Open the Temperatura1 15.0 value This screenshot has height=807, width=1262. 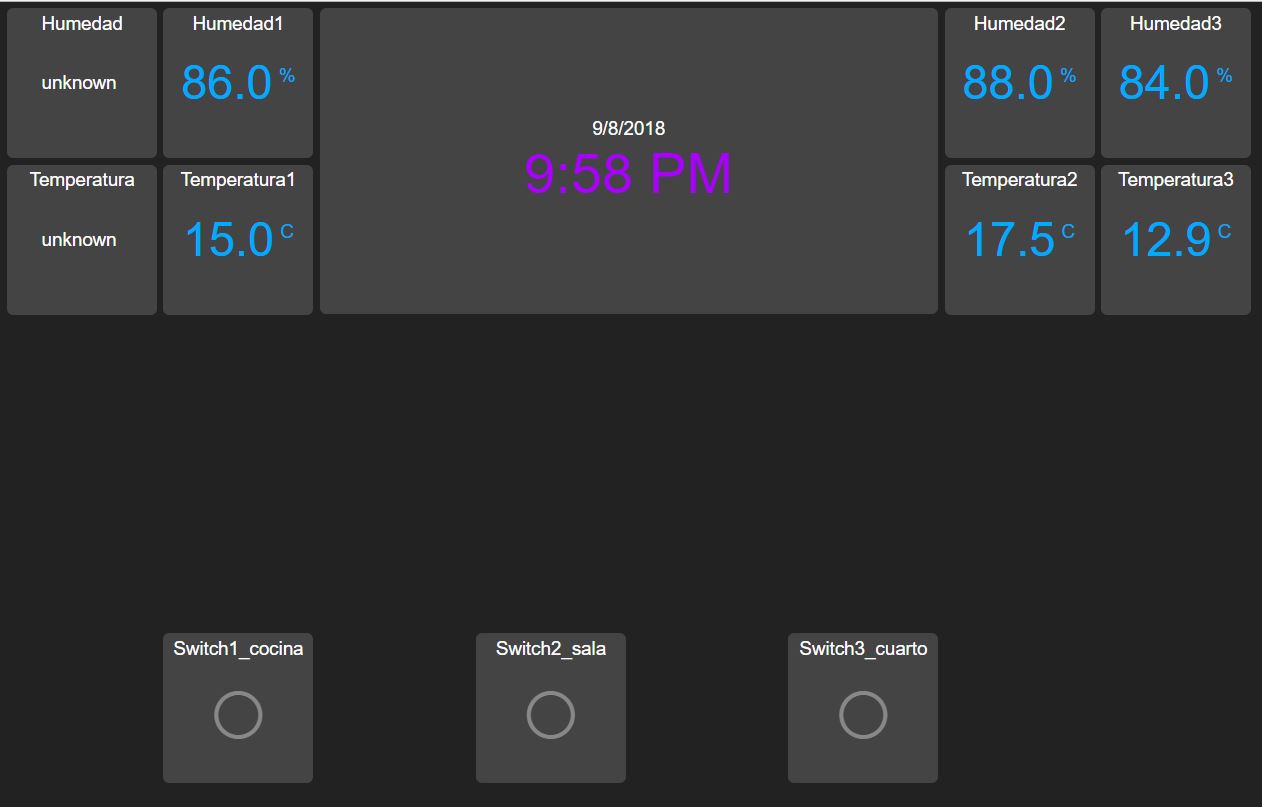pos(229,240)
